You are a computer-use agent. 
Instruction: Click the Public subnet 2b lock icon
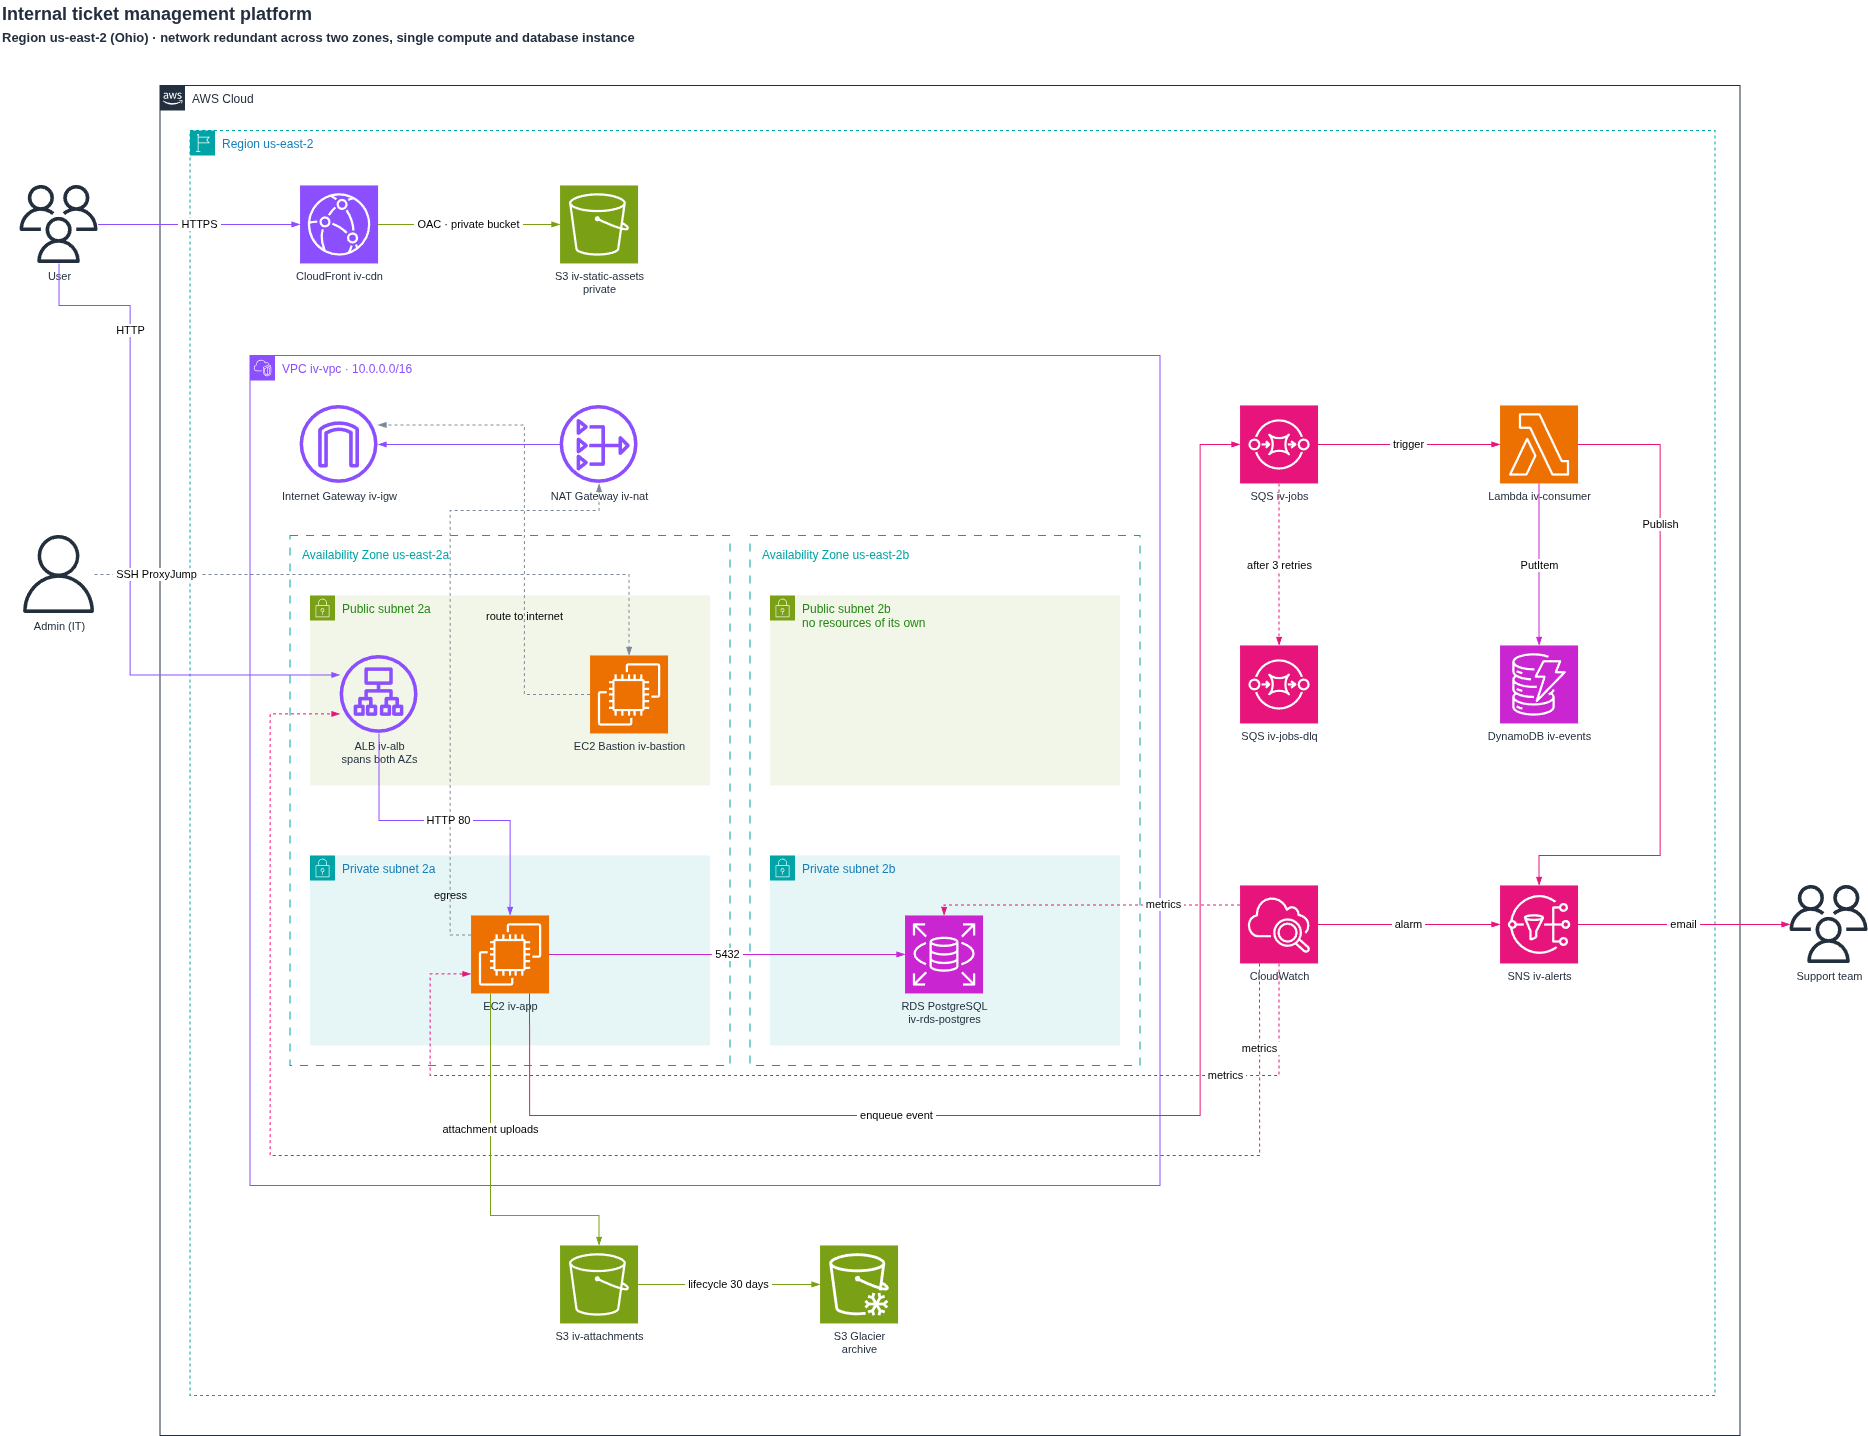coord(783,608)
